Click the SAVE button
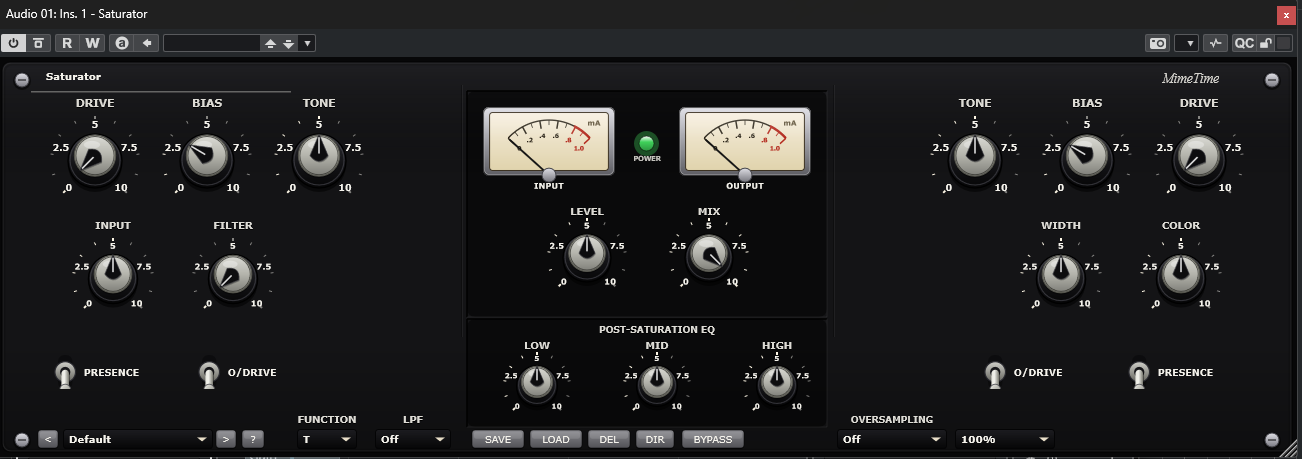The height and width of the screenshot is (459, 1302). [x=499, y=439]
